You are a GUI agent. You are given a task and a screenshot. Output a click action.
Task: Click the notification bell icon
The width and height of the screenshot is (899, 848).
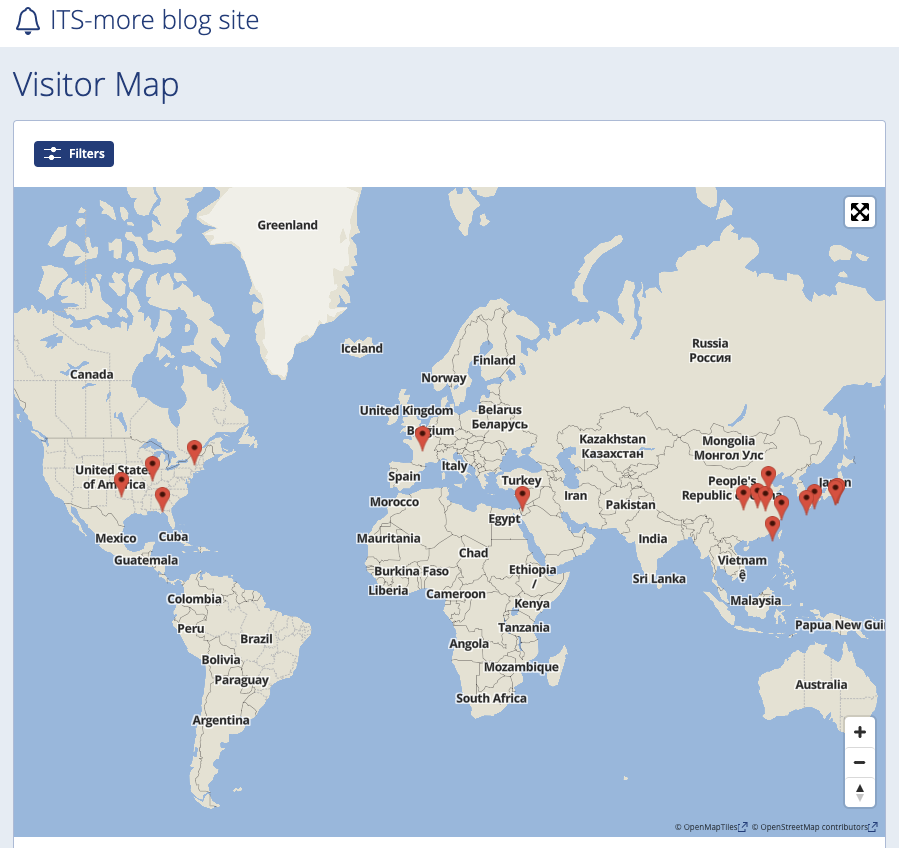[29, 20]
